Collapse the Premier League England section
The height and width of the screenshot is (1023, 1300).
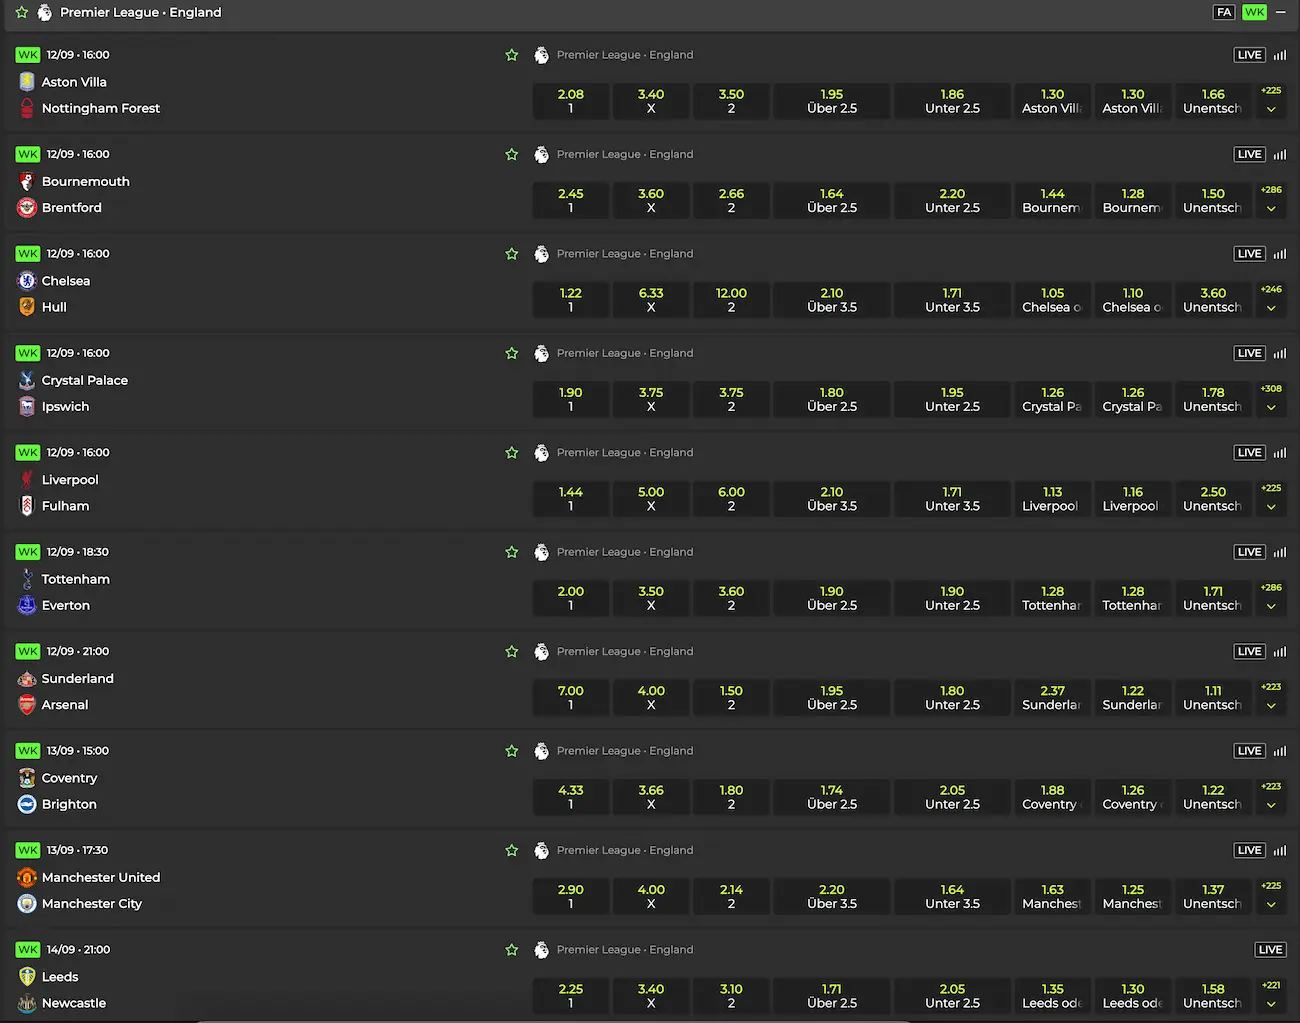tap(1280, 12)
